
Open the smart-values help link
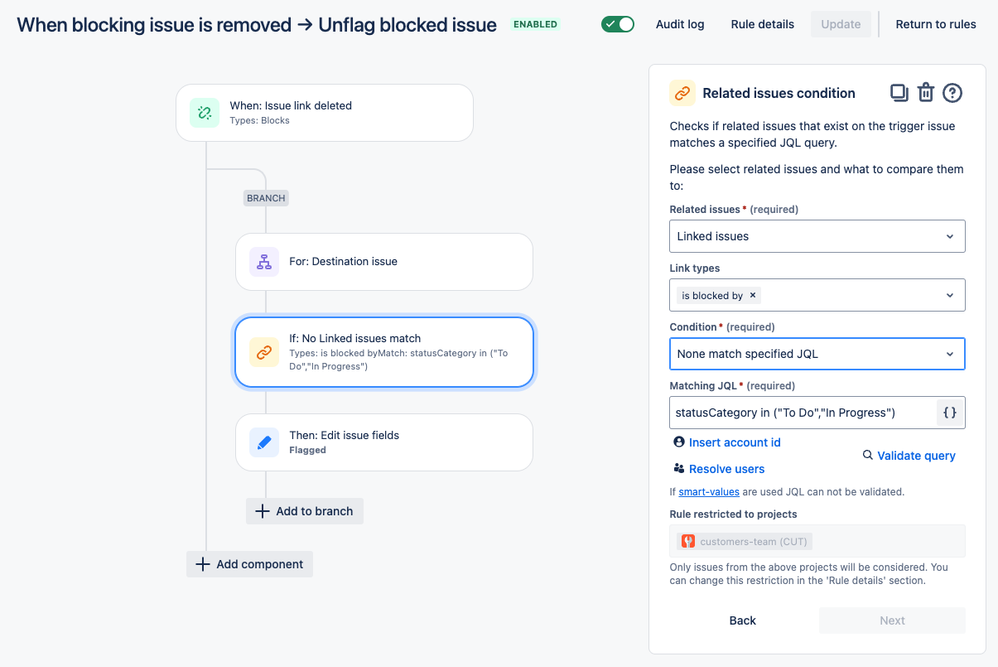(x=709, y=492)
